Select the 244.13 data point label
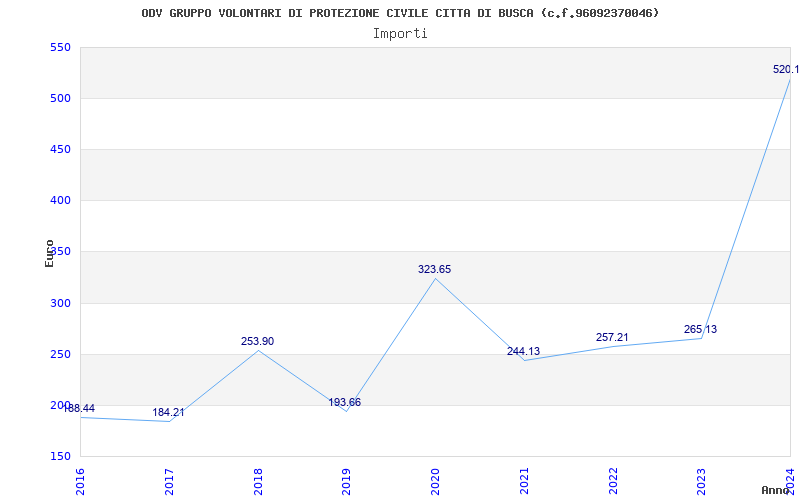 point(523,351)
